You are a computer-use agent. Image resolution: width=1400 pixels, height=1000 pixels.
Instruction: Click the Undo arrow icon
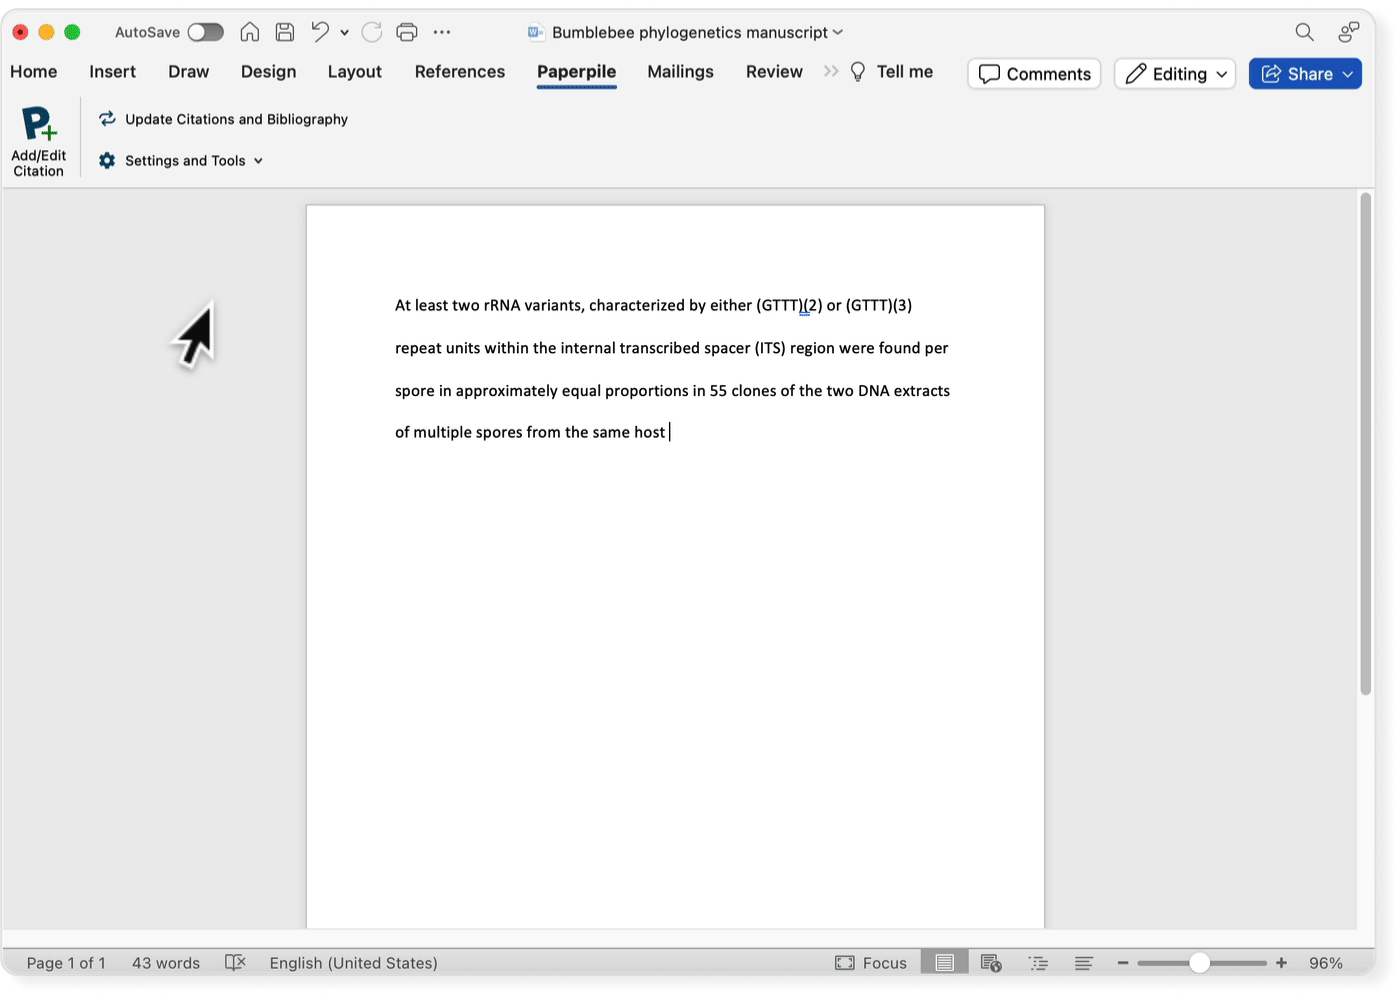320,32
